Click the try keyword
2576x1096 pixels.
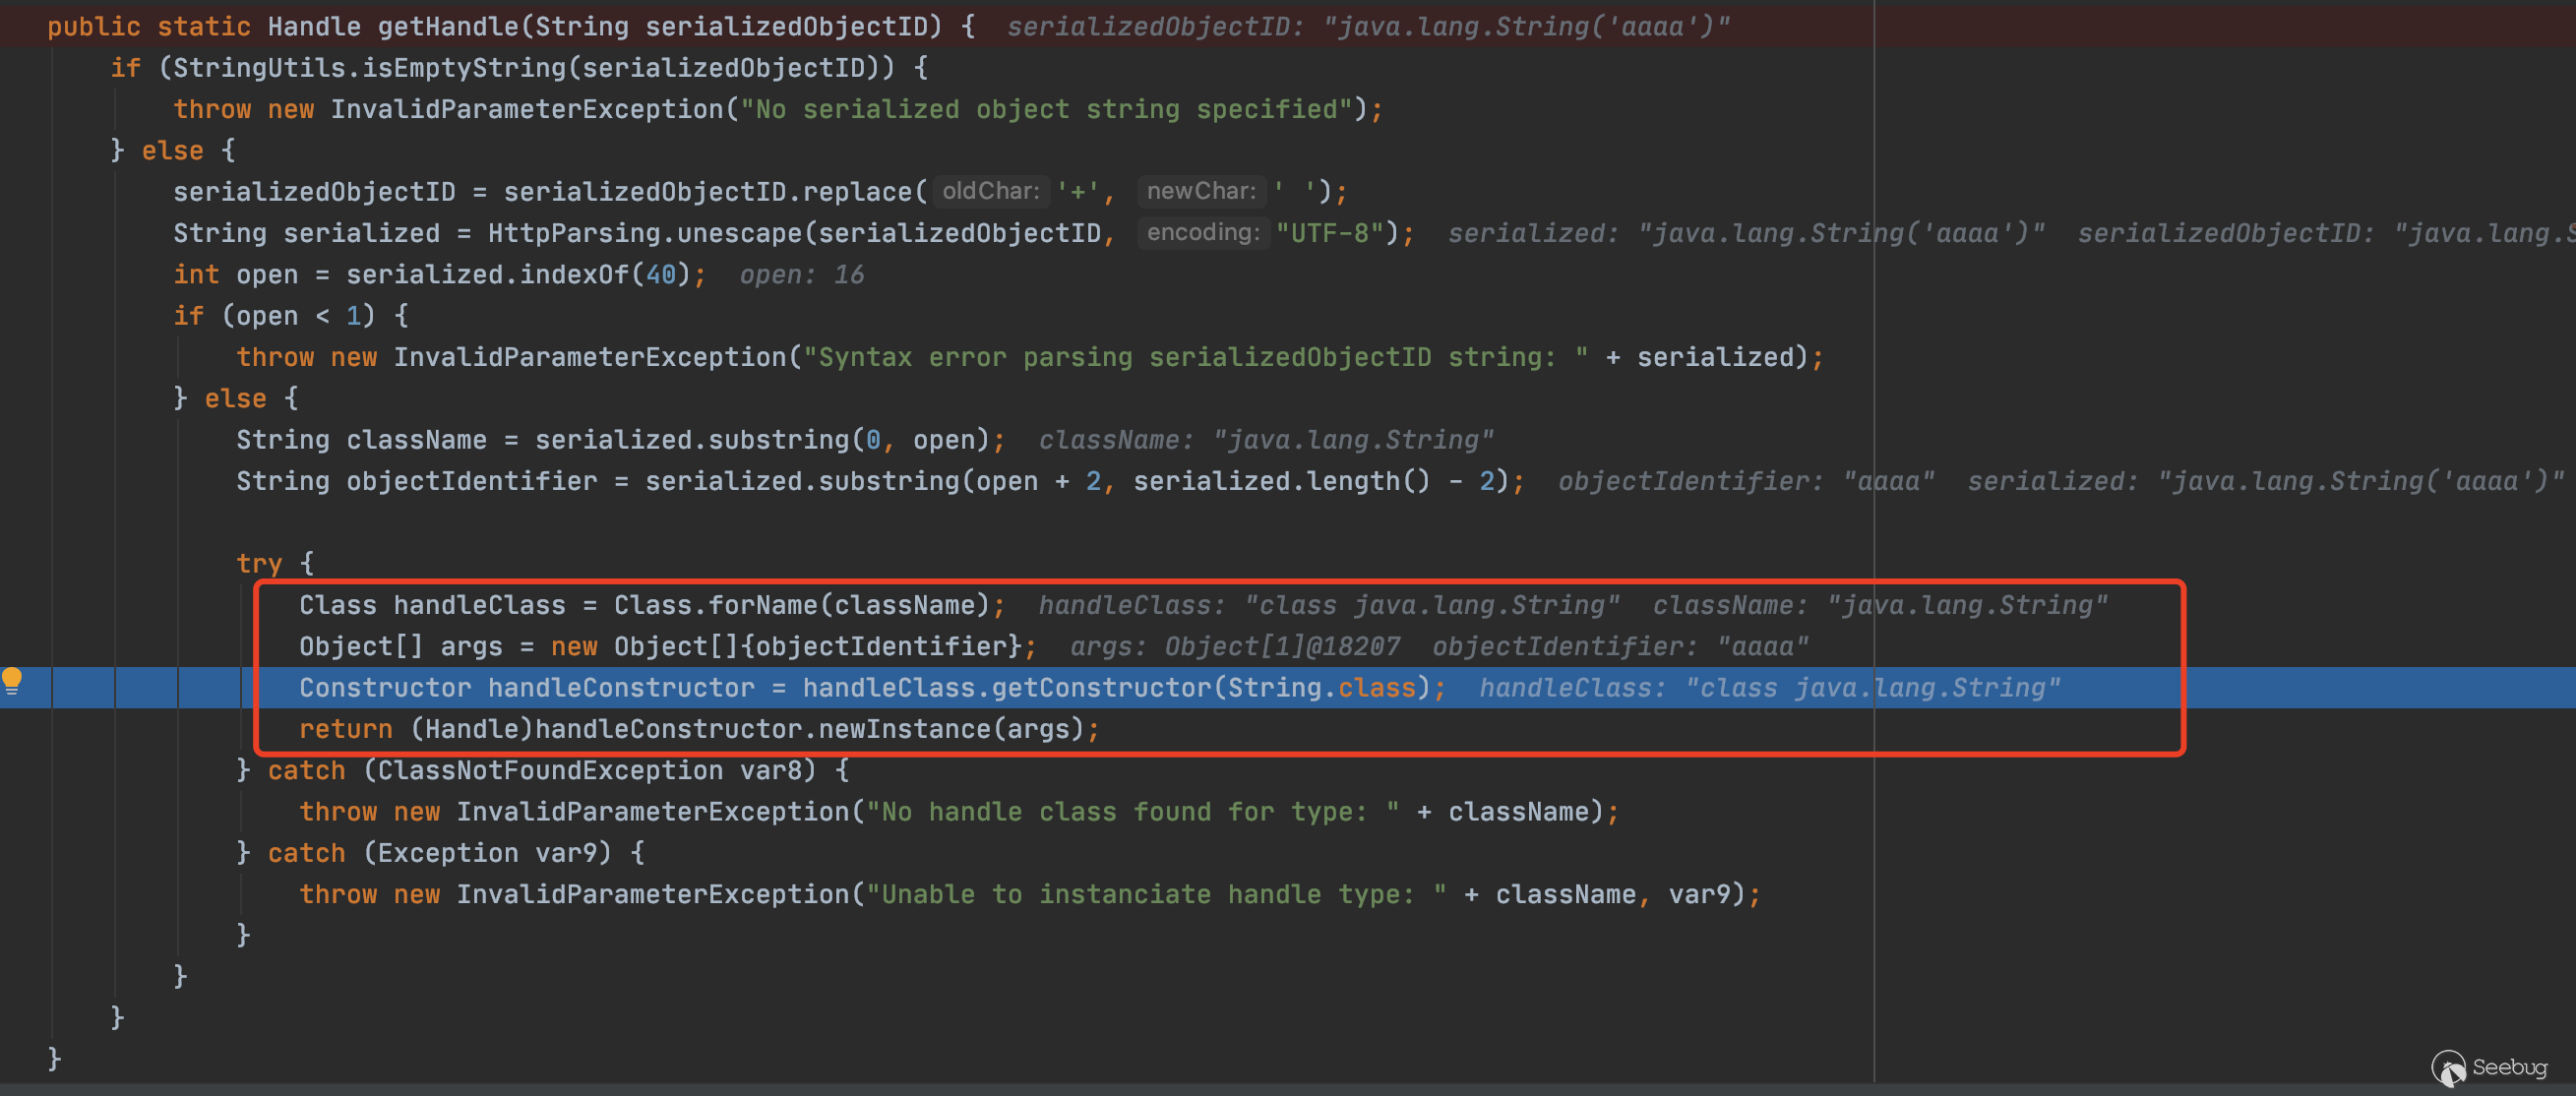[x=259, y=564]
